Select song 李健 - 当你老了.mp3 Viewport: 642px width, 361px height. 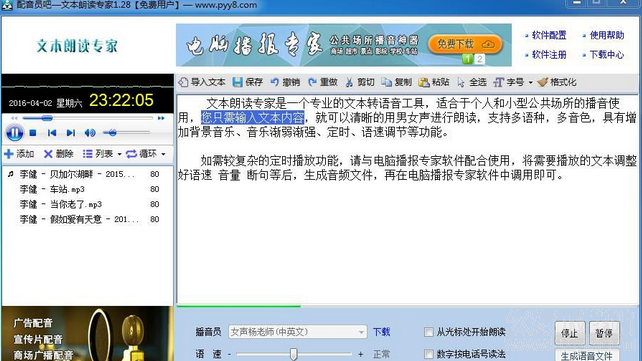[87, 204]
